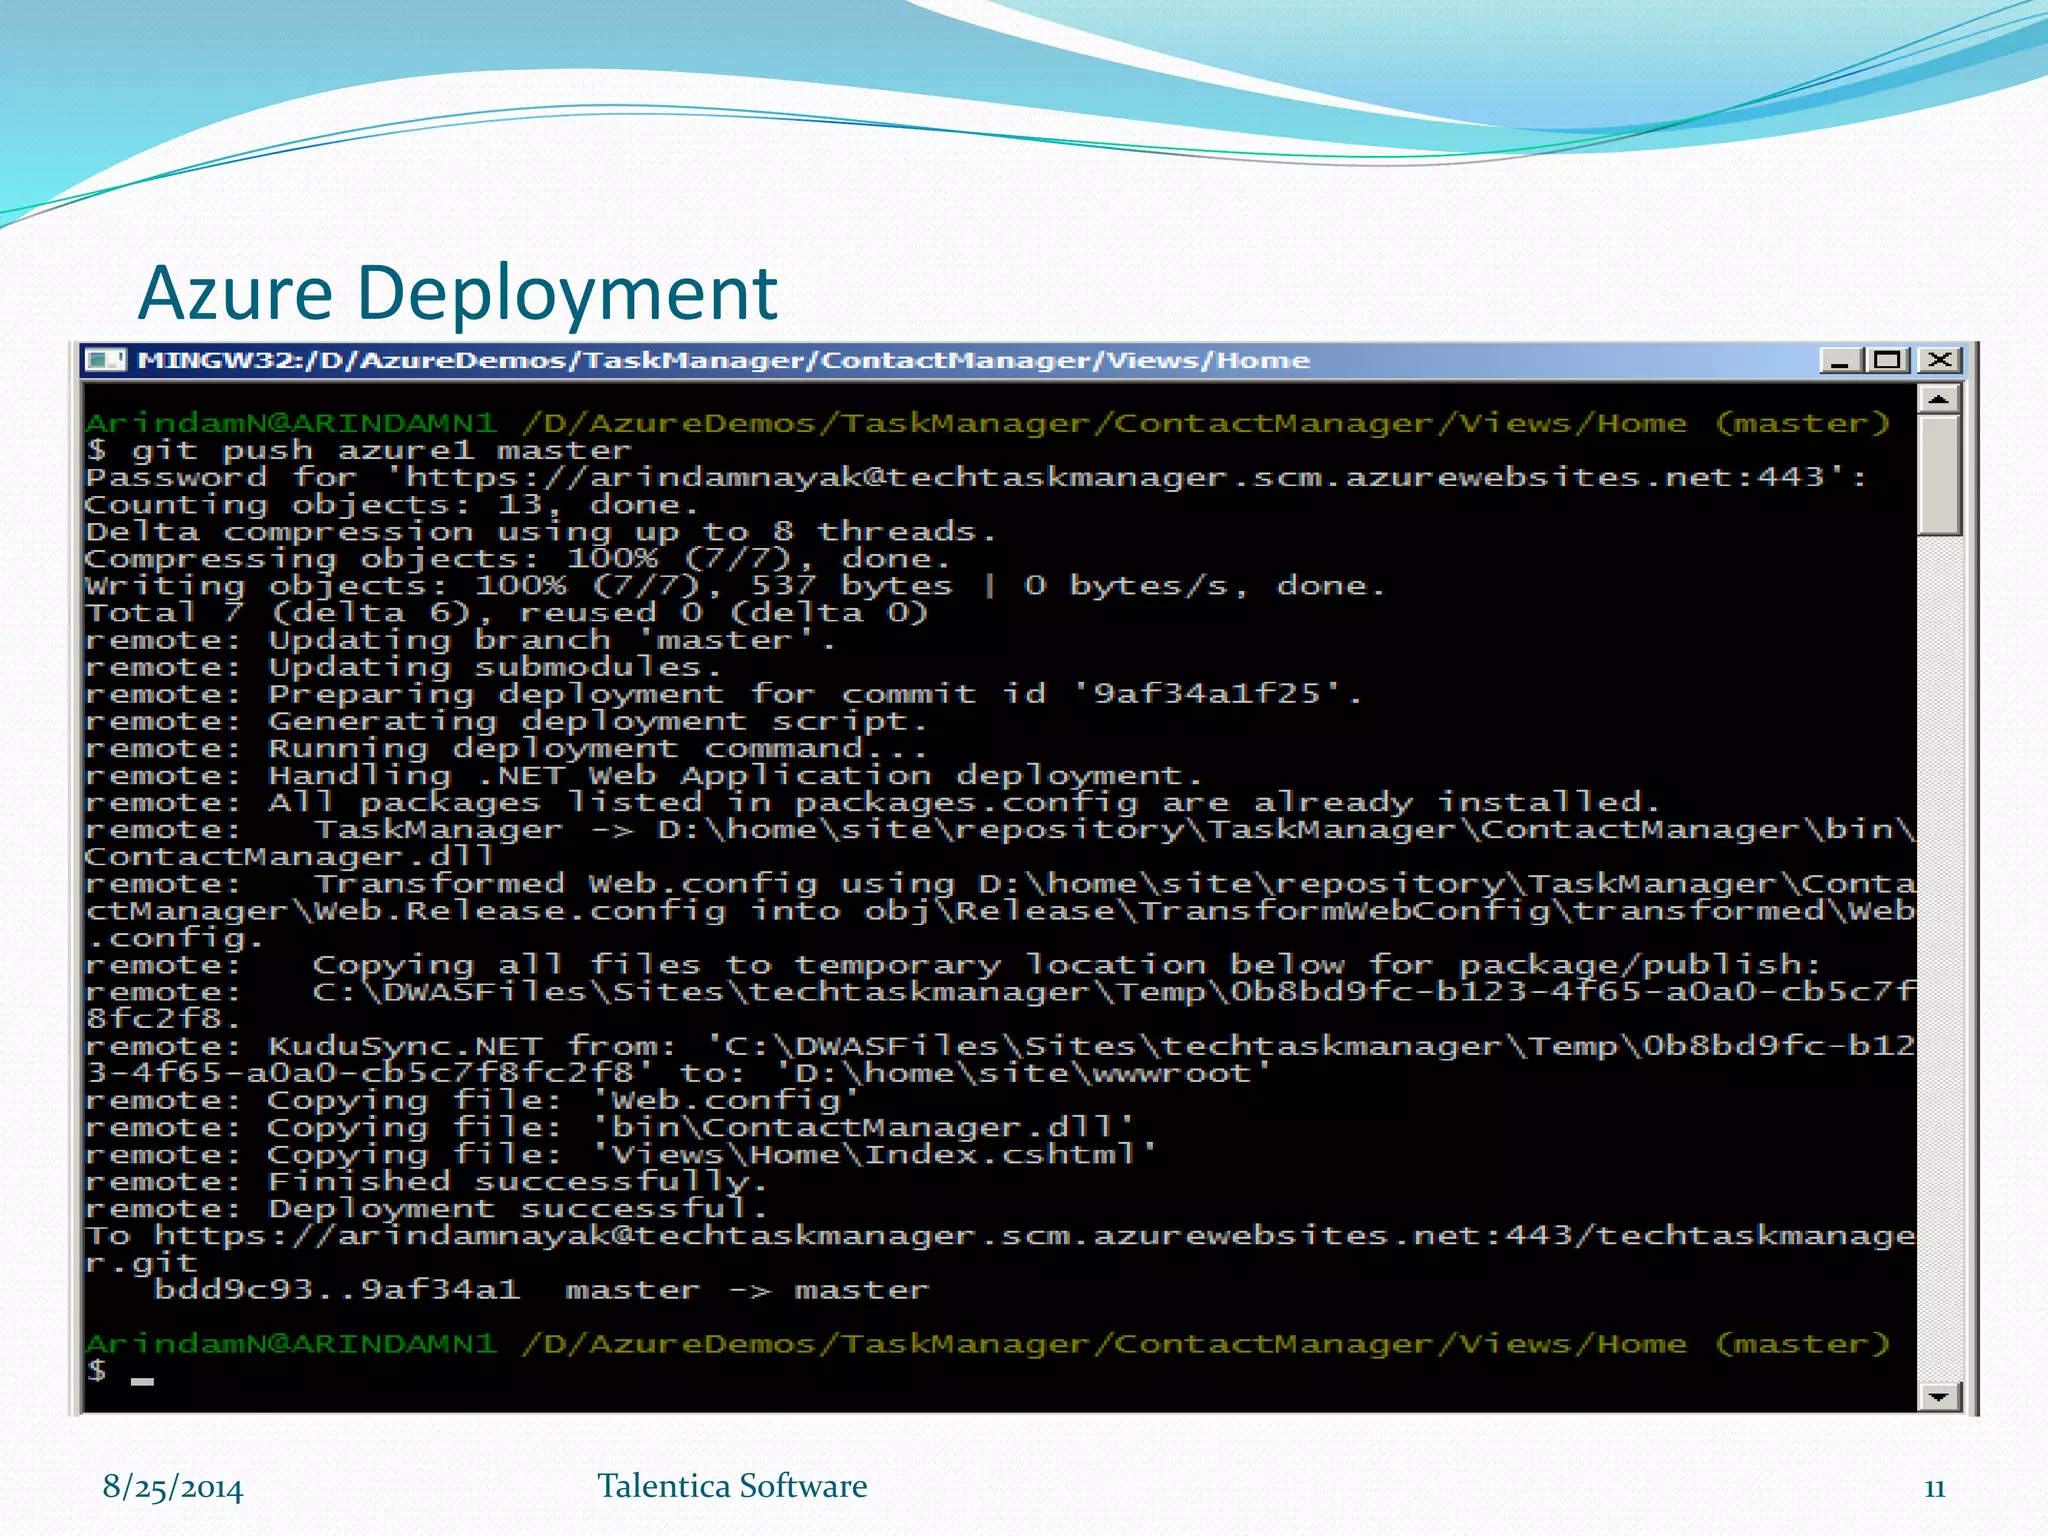Click 'KuduSync.NET from:' line

tap(1000, 1046)
